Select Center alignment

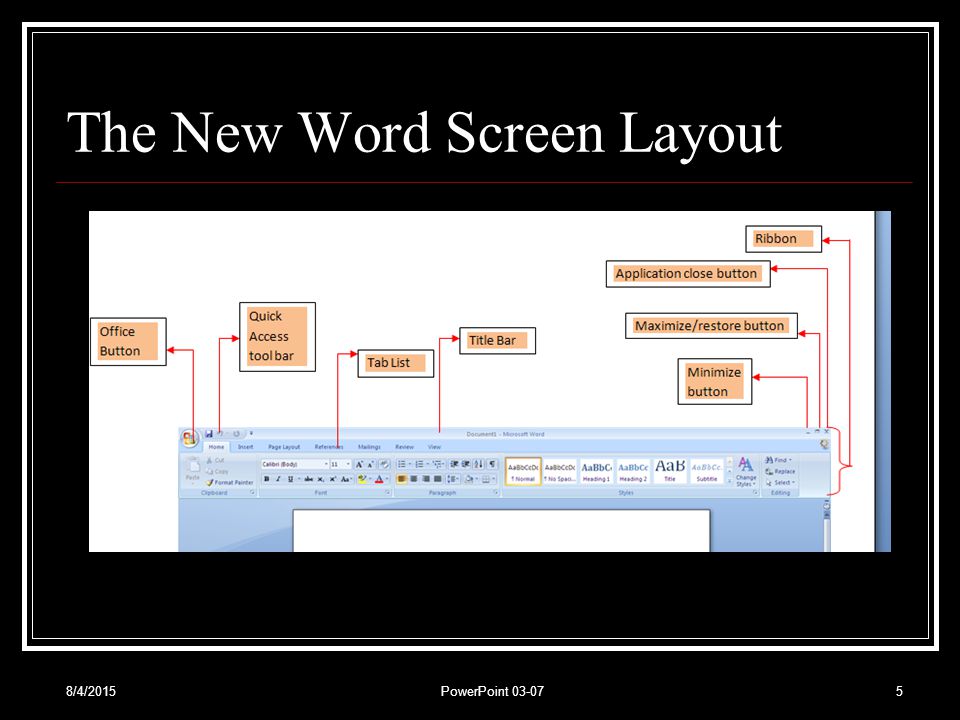[x=414, y=479]
